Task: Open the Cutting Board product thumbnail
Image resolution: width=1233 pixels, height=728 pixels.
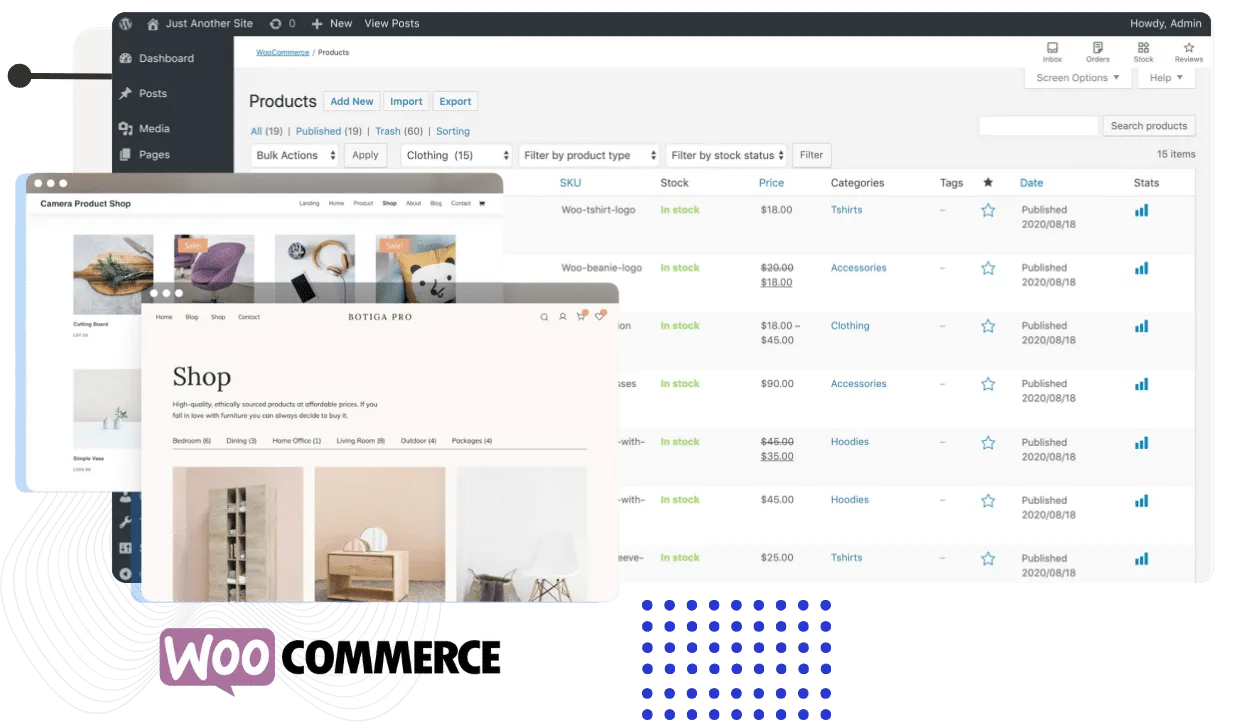Action: click(x=113, y=275)
